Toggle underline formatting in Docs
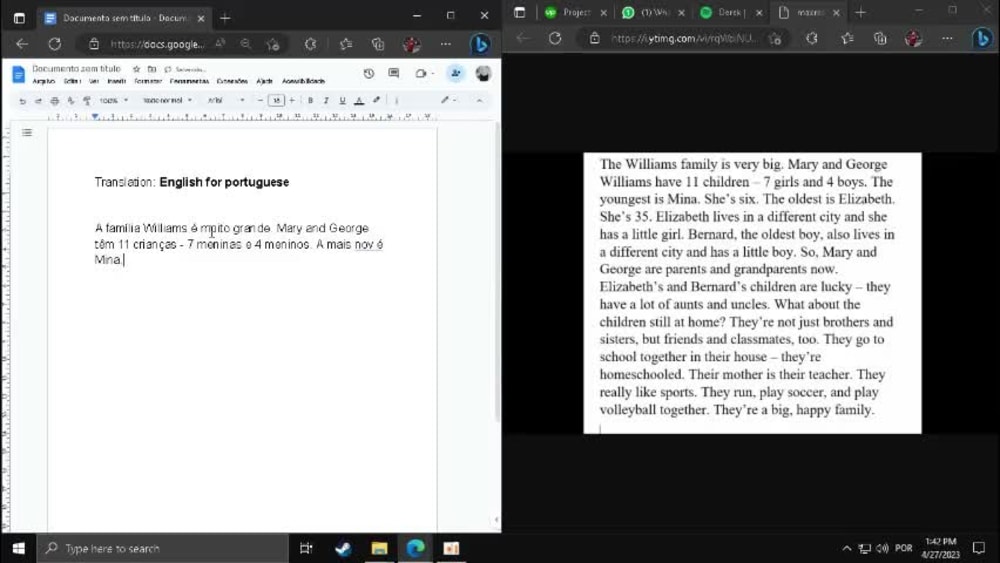Viewport: 1000px width, 563px height. tap(342, 101)
